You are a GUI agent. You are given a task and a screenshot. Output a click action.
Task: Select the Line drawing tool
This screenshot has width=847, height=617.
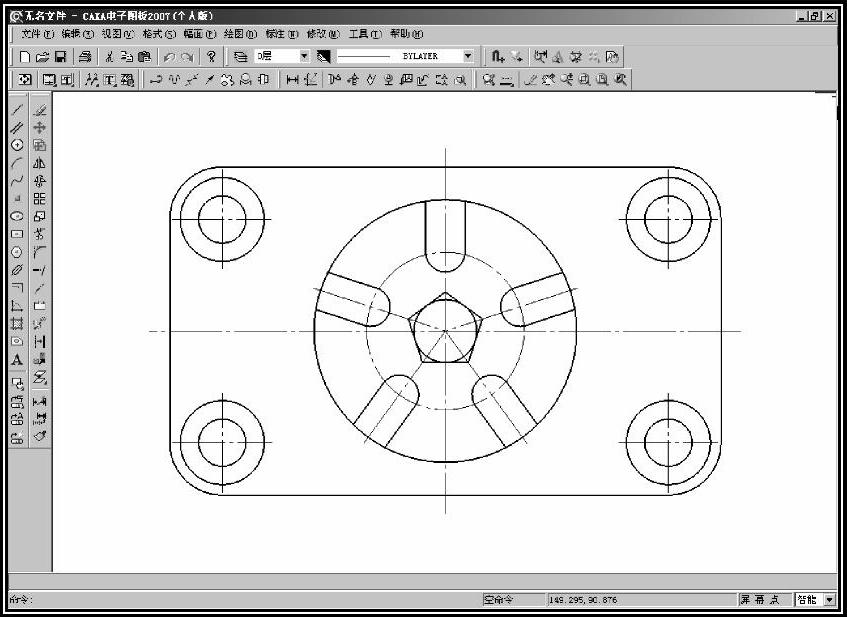tap(17, 110)
